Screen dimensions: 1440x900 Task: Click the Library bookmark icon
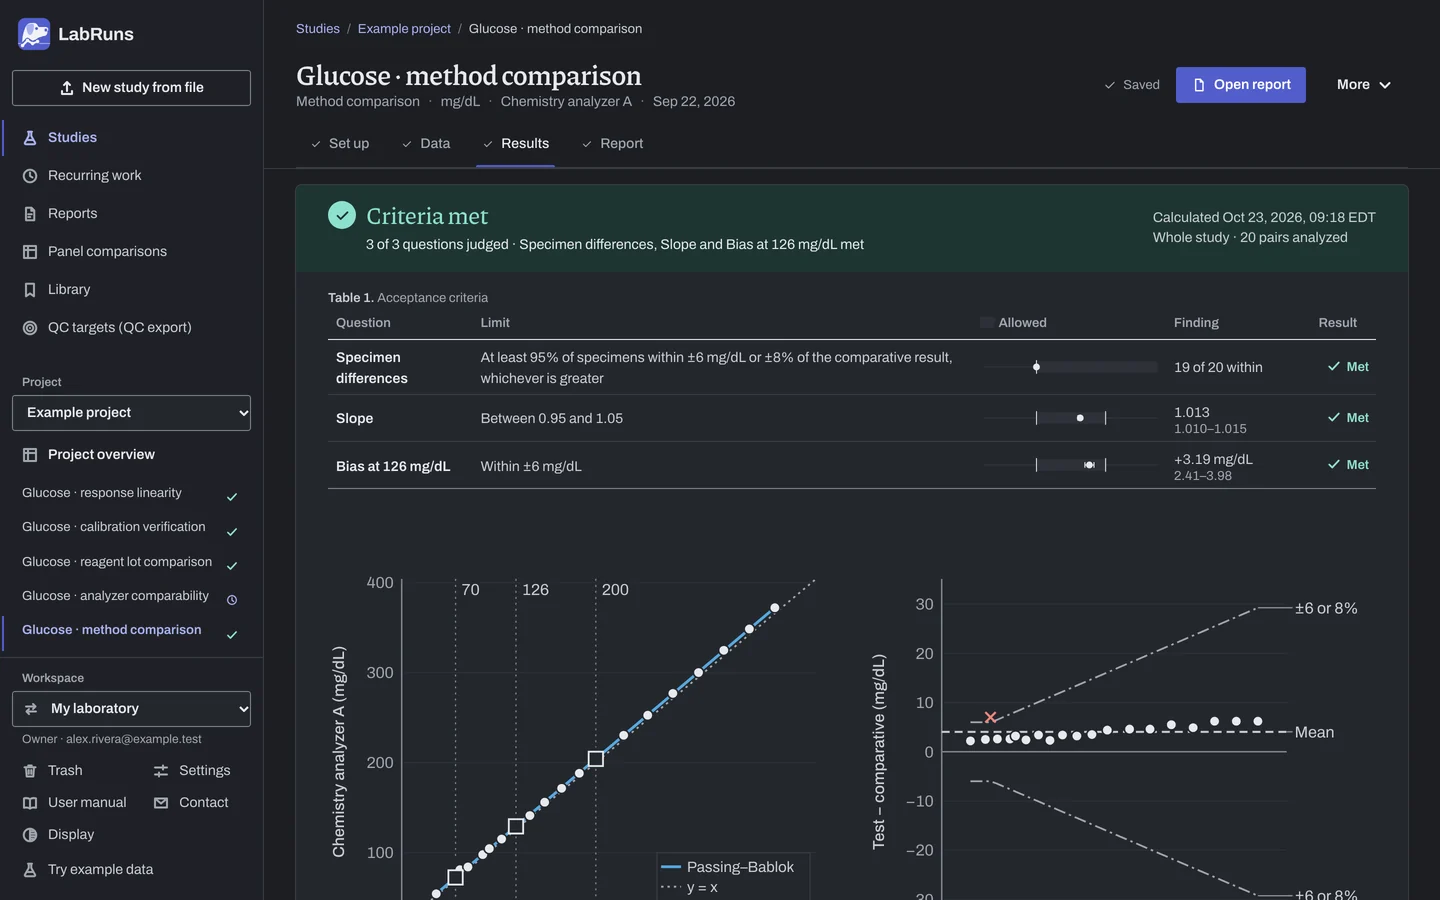pyautogui.click(x=30, y=290)
